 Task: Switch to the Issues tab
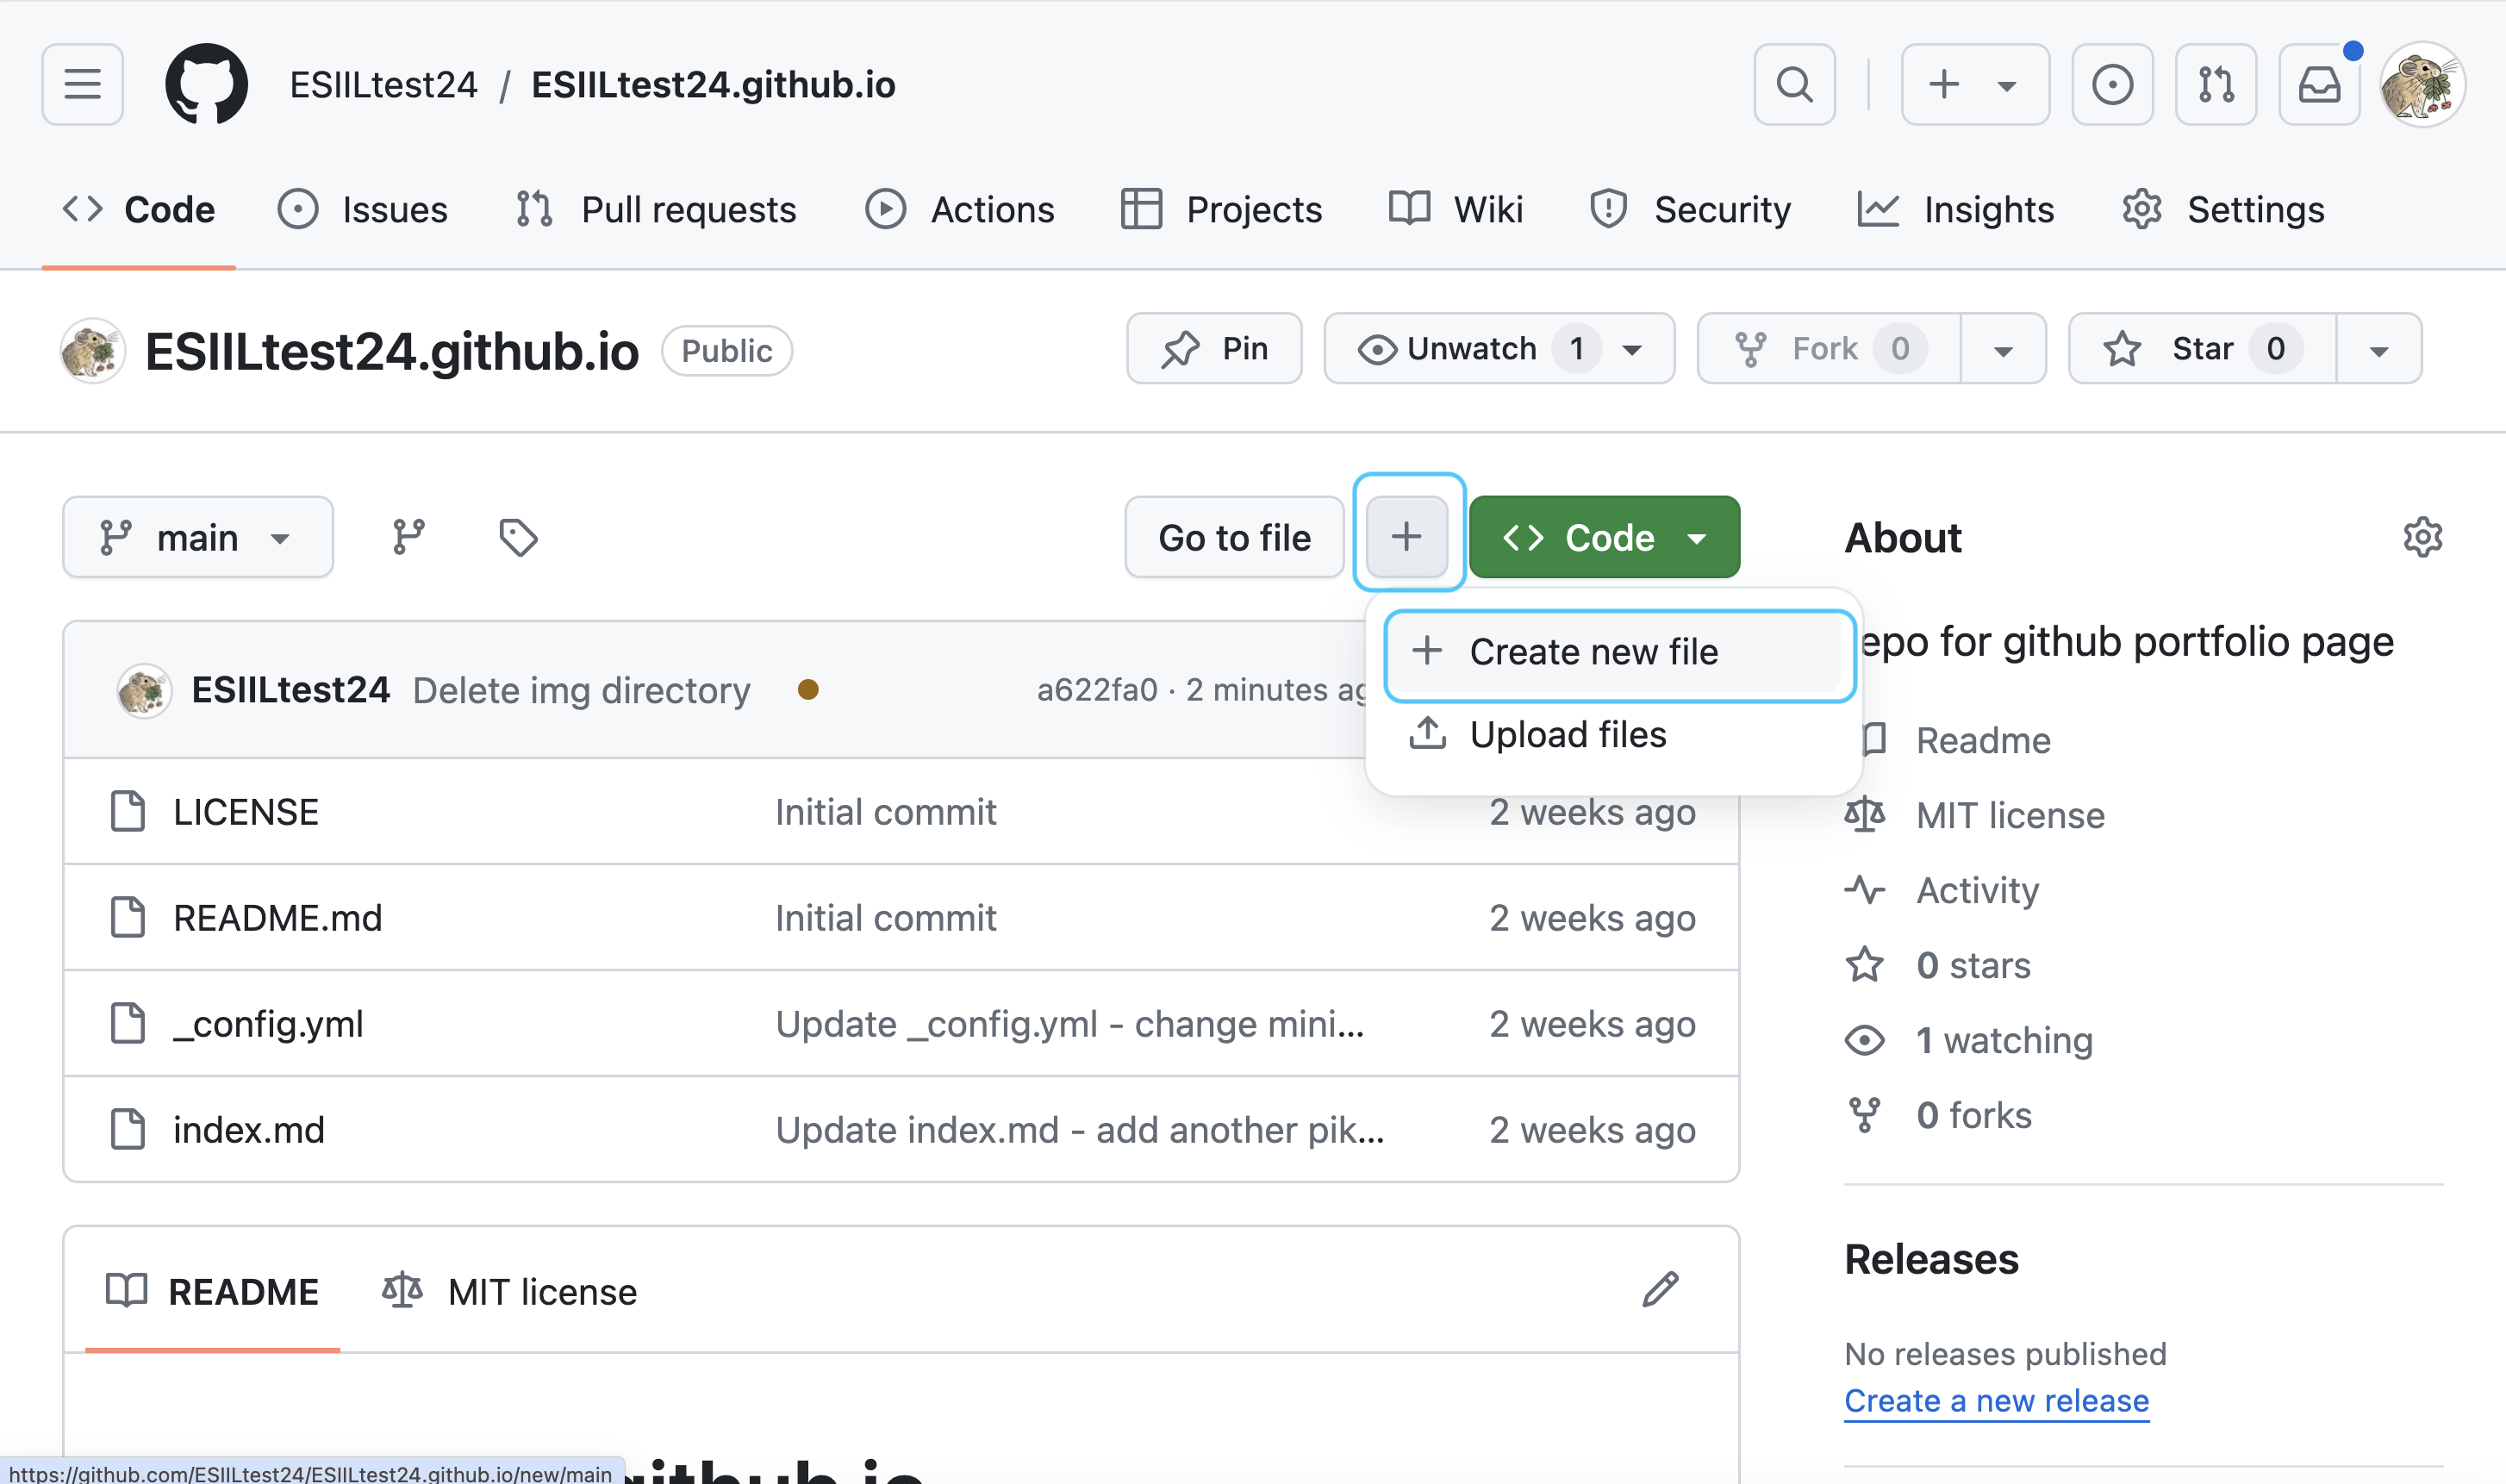pos(363,210)
